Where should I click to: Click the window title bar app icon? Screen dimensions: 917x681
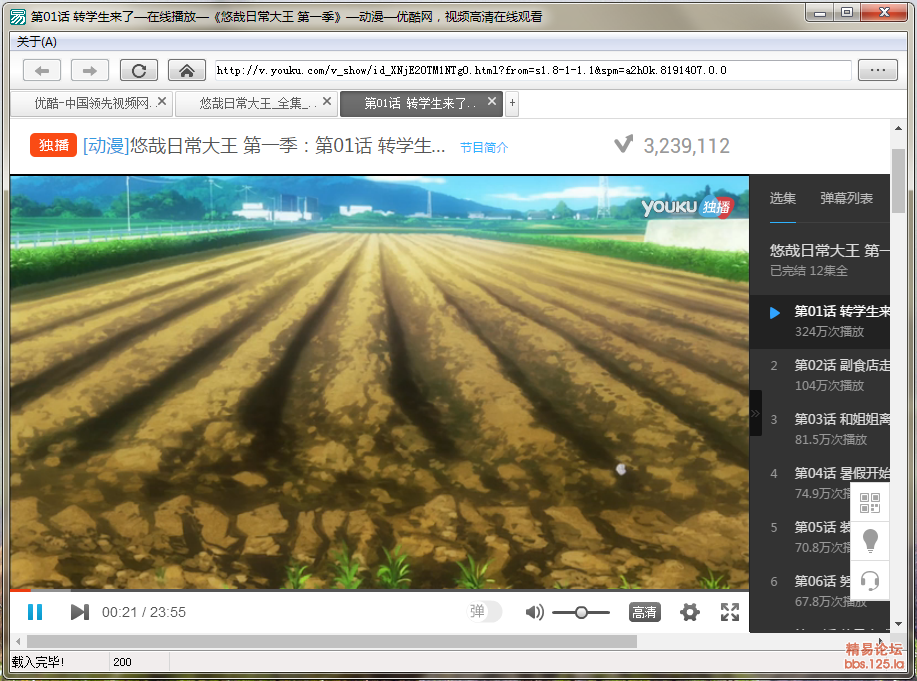18,17
